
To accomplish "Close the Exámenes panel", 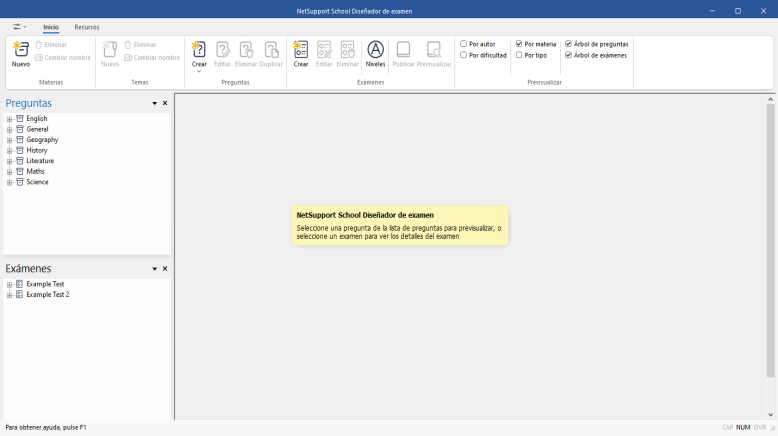I will pyautogui.click(x=165, y=268).
